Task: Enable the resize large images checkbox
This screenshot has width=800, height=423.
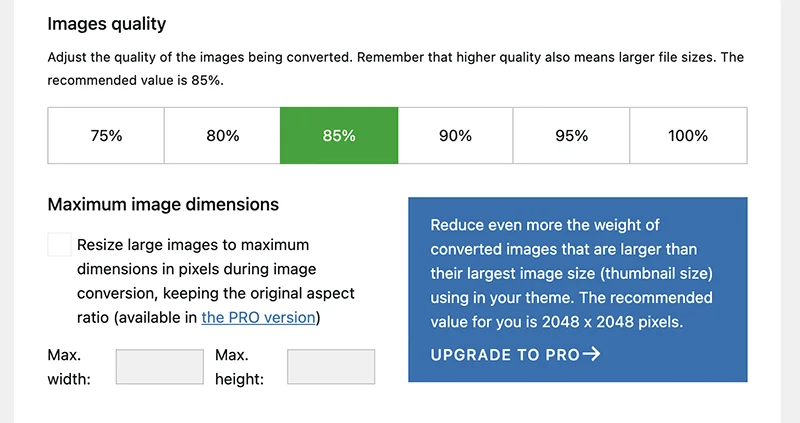Action: pos(60,245)
